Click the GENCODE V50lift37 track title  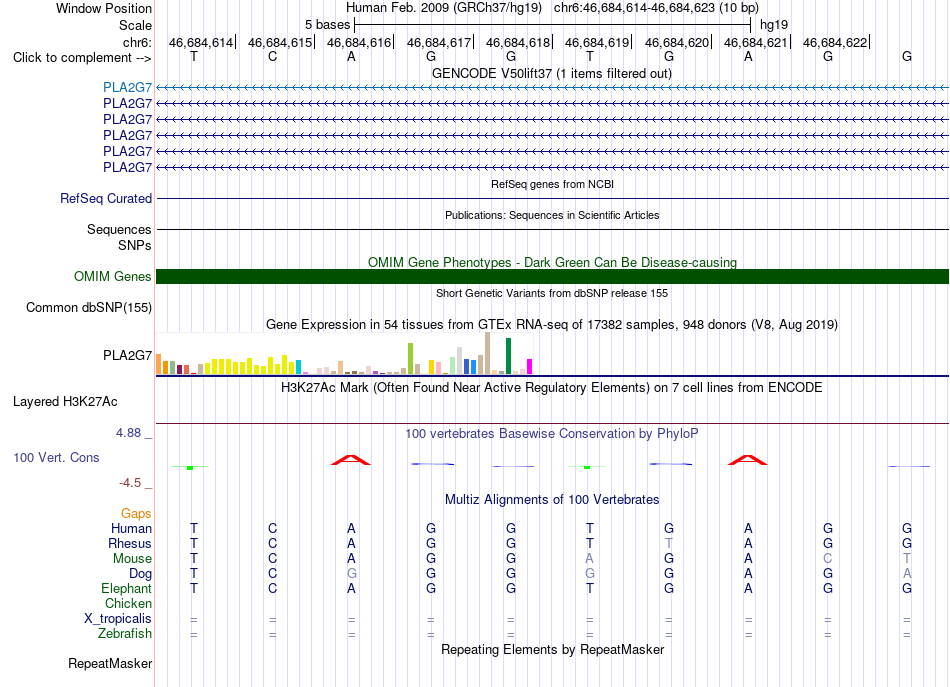click(552, 73)
